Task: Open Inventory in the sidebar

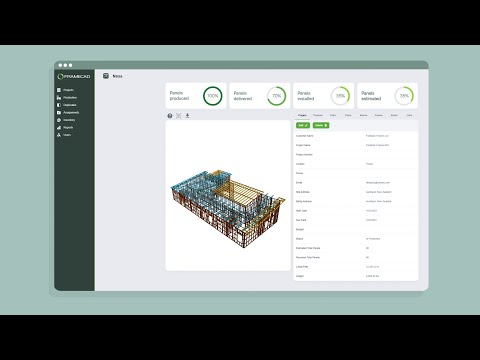Action: click(66, 120)
